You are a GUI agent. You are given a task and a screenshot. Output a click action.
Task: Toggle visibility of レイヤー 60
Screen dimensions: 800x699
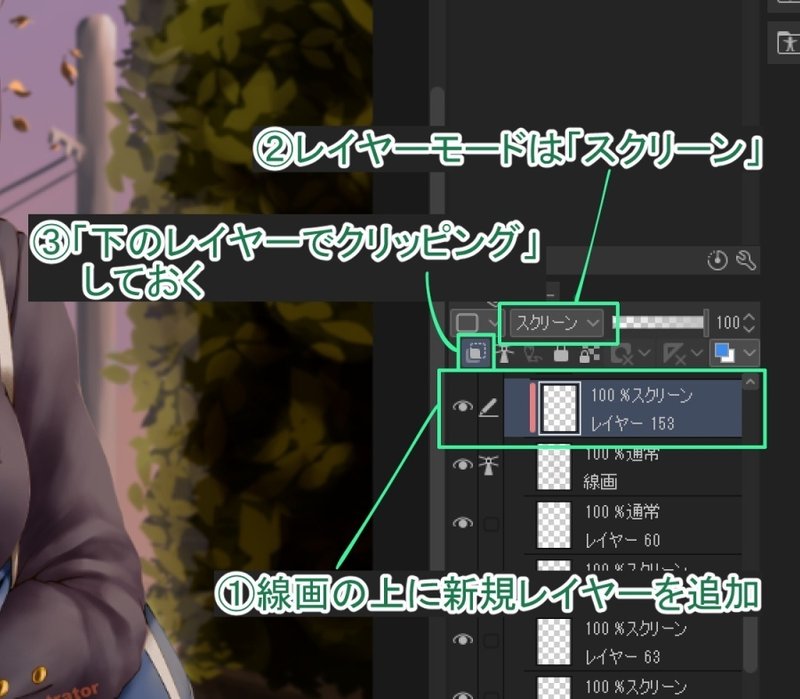point(463,523)
